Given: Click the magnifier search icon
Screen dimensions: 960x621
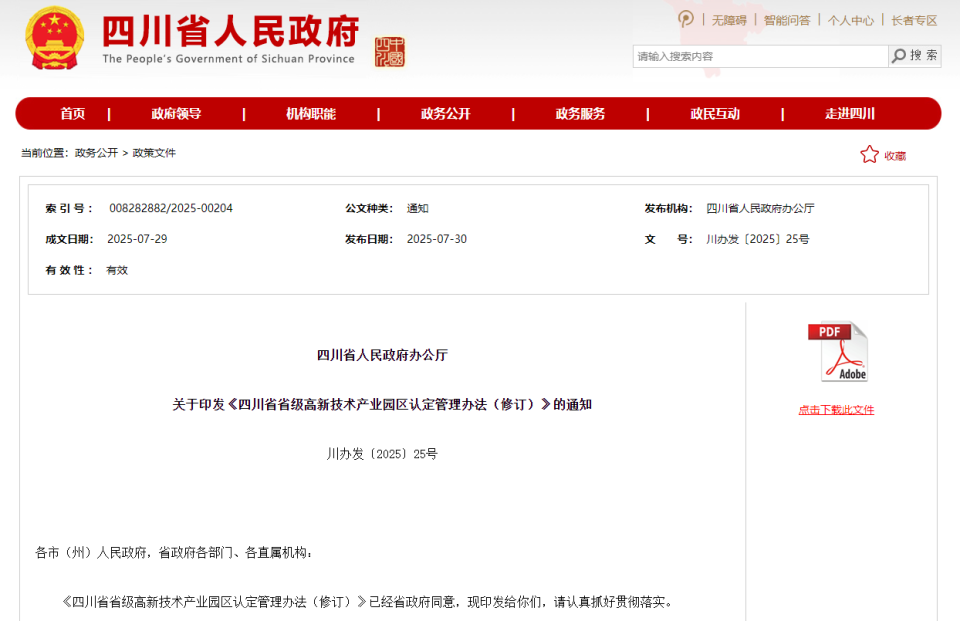Looking at the screenshot, I should (x=898, y=56).
